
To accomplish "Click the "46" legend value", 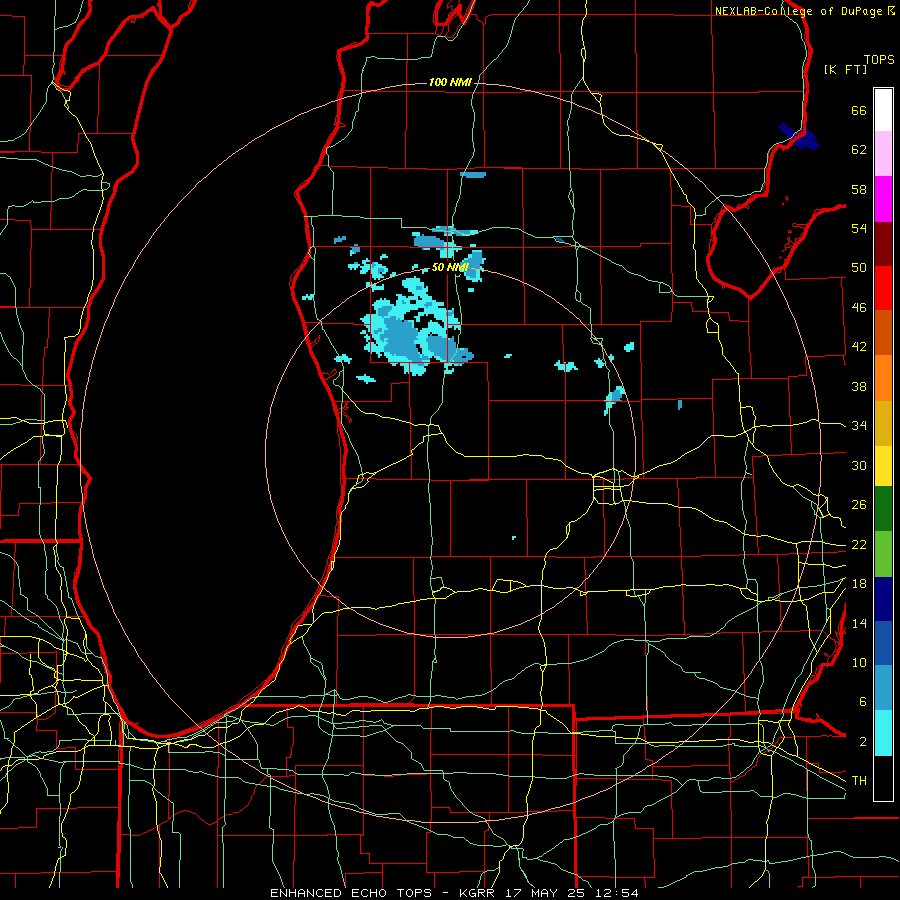I will (x=859, y=308).
